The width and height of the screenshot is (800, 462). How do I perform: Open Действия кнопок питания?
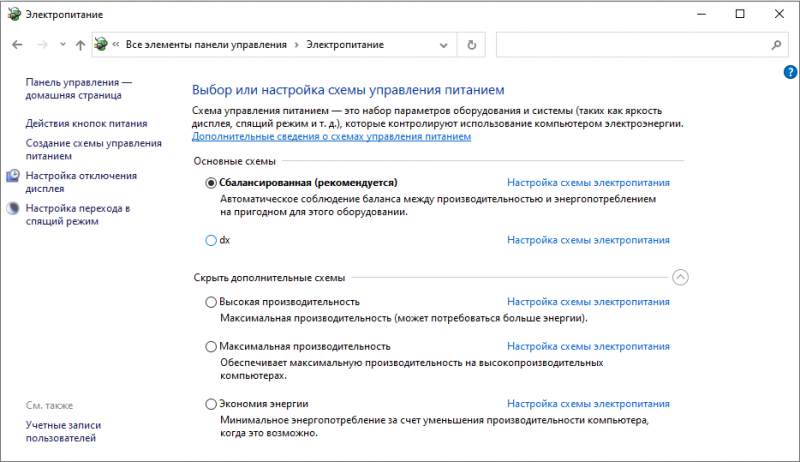pos(86,123)
